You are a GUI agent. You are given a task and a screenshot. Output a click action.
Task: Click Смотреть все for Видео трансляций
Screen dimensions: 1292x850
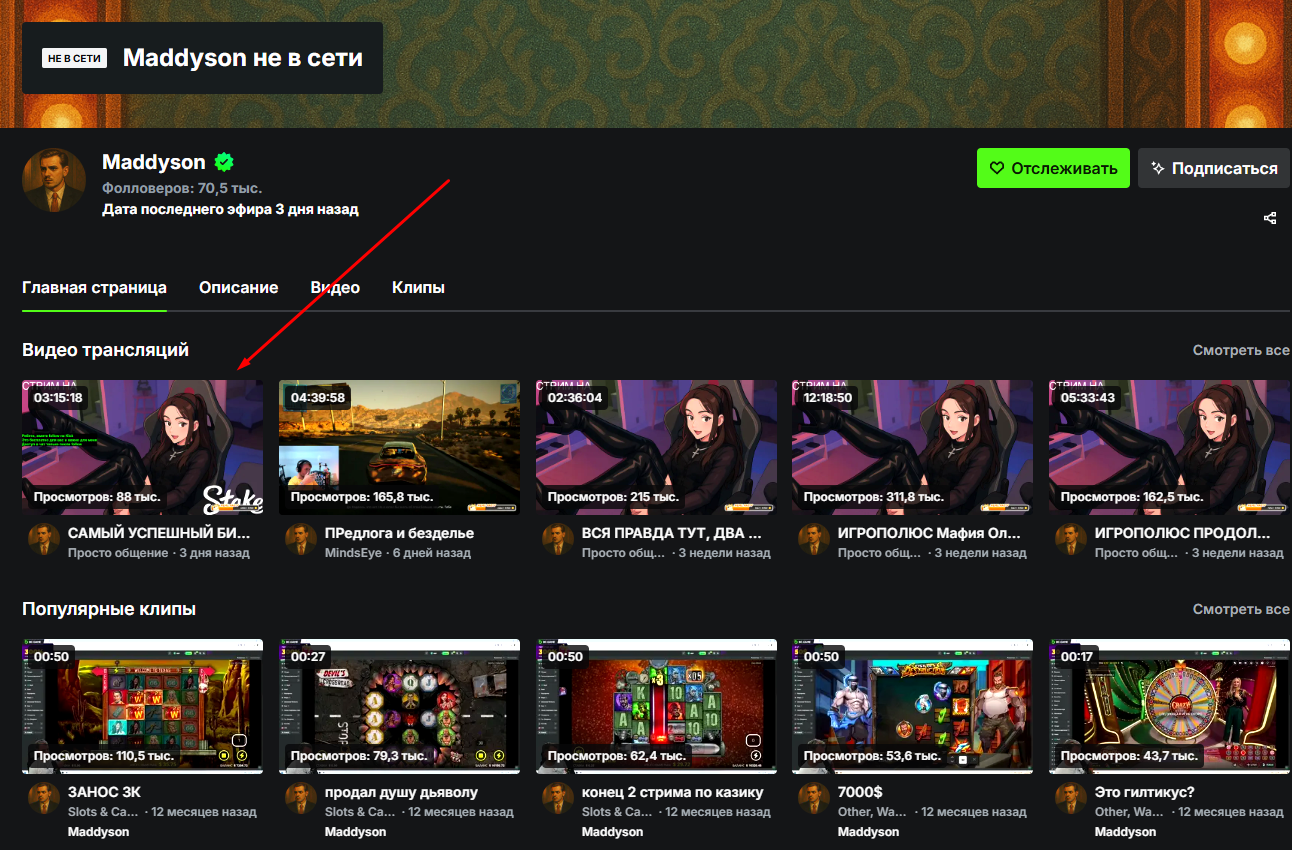pos(1241,351)
